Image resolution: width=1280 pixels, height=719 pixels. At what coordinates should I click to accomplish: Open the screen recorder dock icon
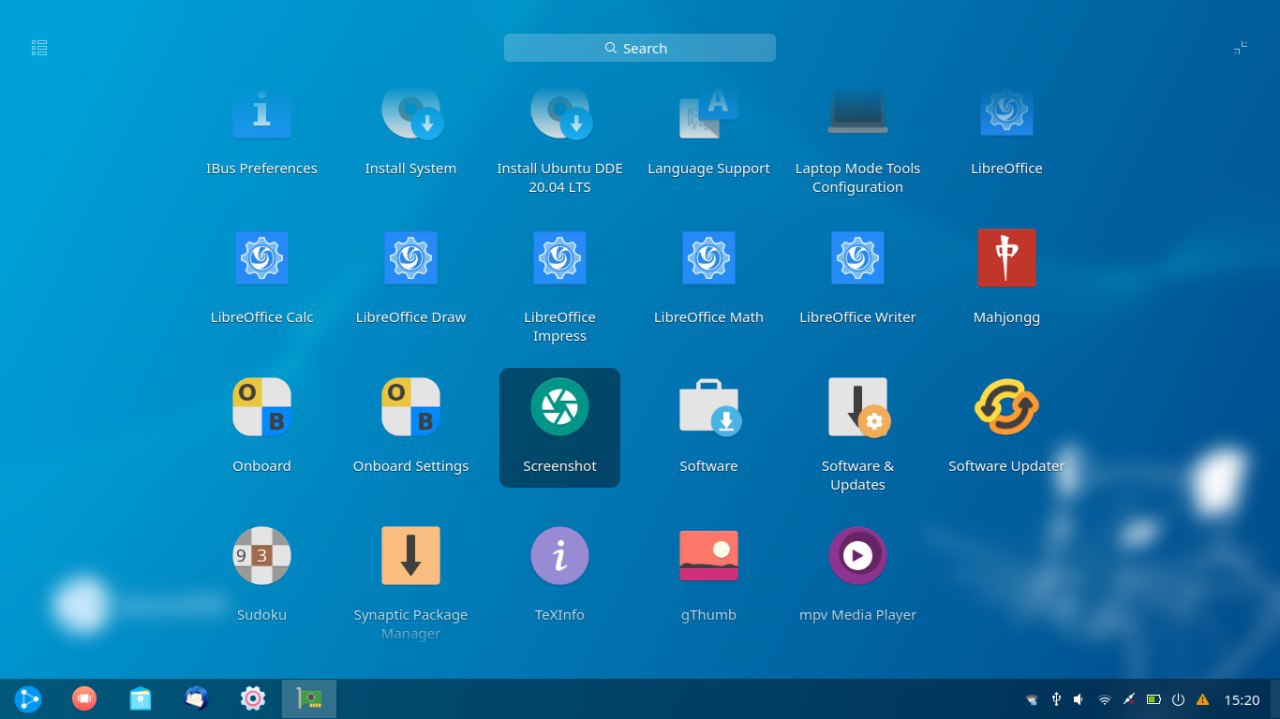click(84, 699)
